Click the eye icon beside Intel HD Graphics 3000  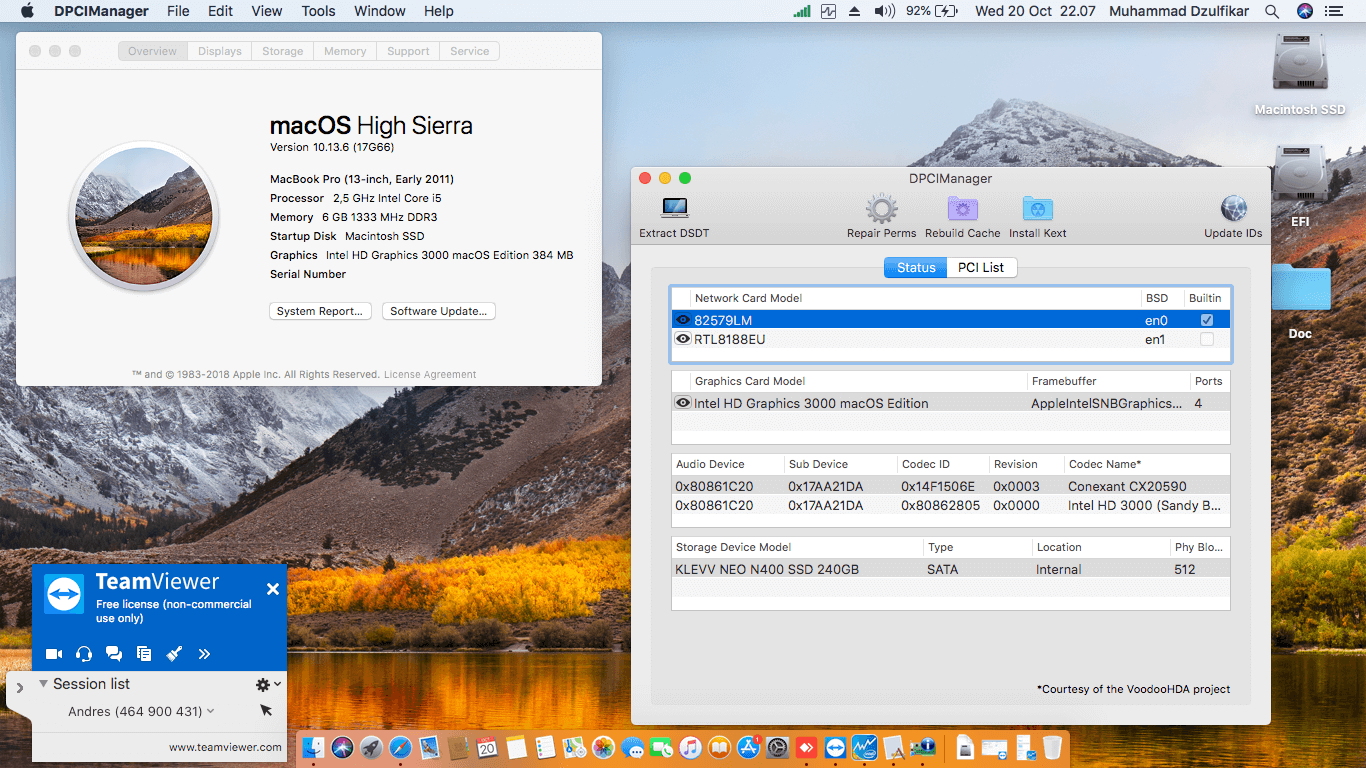[683, 403]
